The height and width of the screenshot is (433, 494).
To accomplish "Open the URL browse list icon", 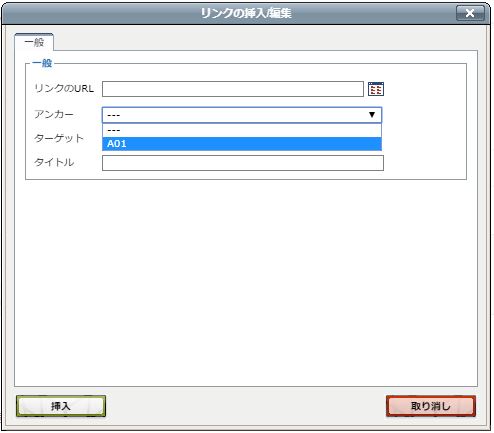I will point(376,89).
